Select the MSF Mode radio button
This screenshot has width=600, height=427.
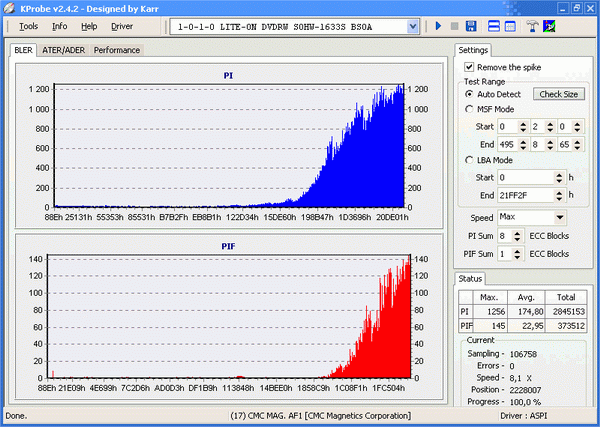click(x=469, y=109)
